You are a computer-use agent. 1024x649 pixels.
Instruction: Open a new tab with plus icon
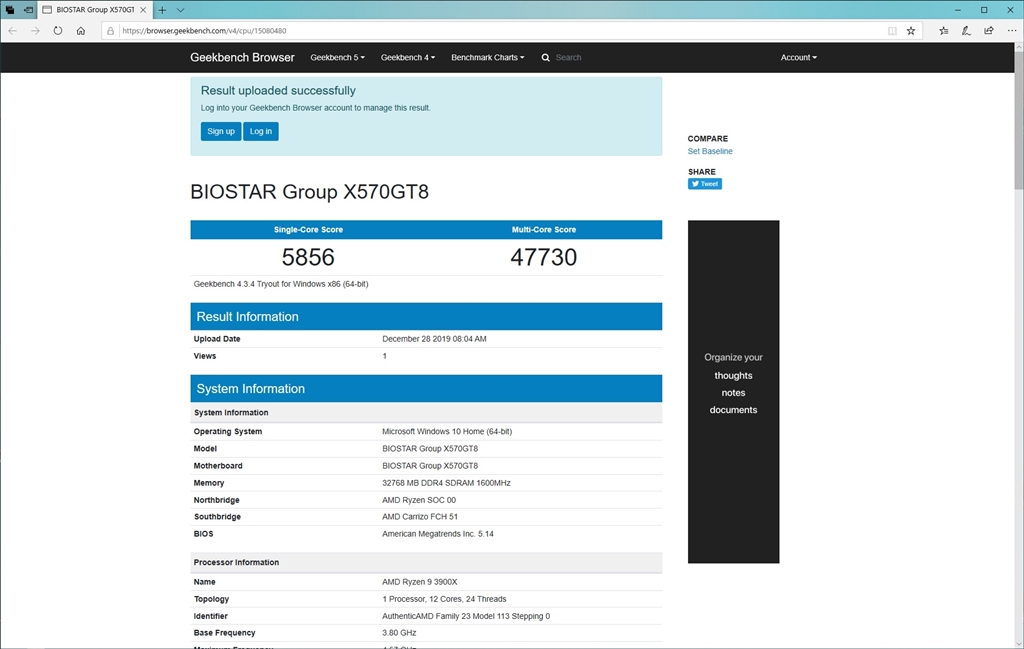coord(162,10)
